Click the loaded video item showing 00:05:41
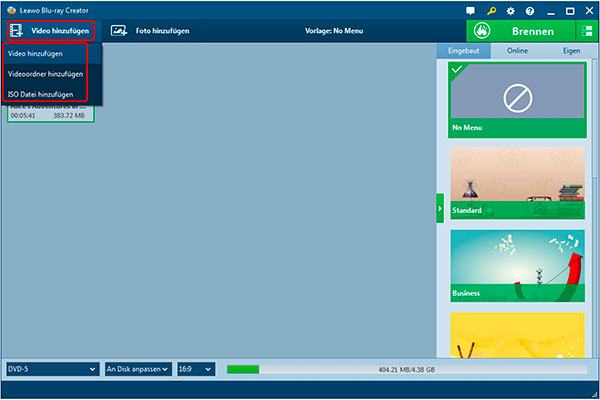Image resolution: width=600 pixels, height=400 pixels. (x=51, y=113)
